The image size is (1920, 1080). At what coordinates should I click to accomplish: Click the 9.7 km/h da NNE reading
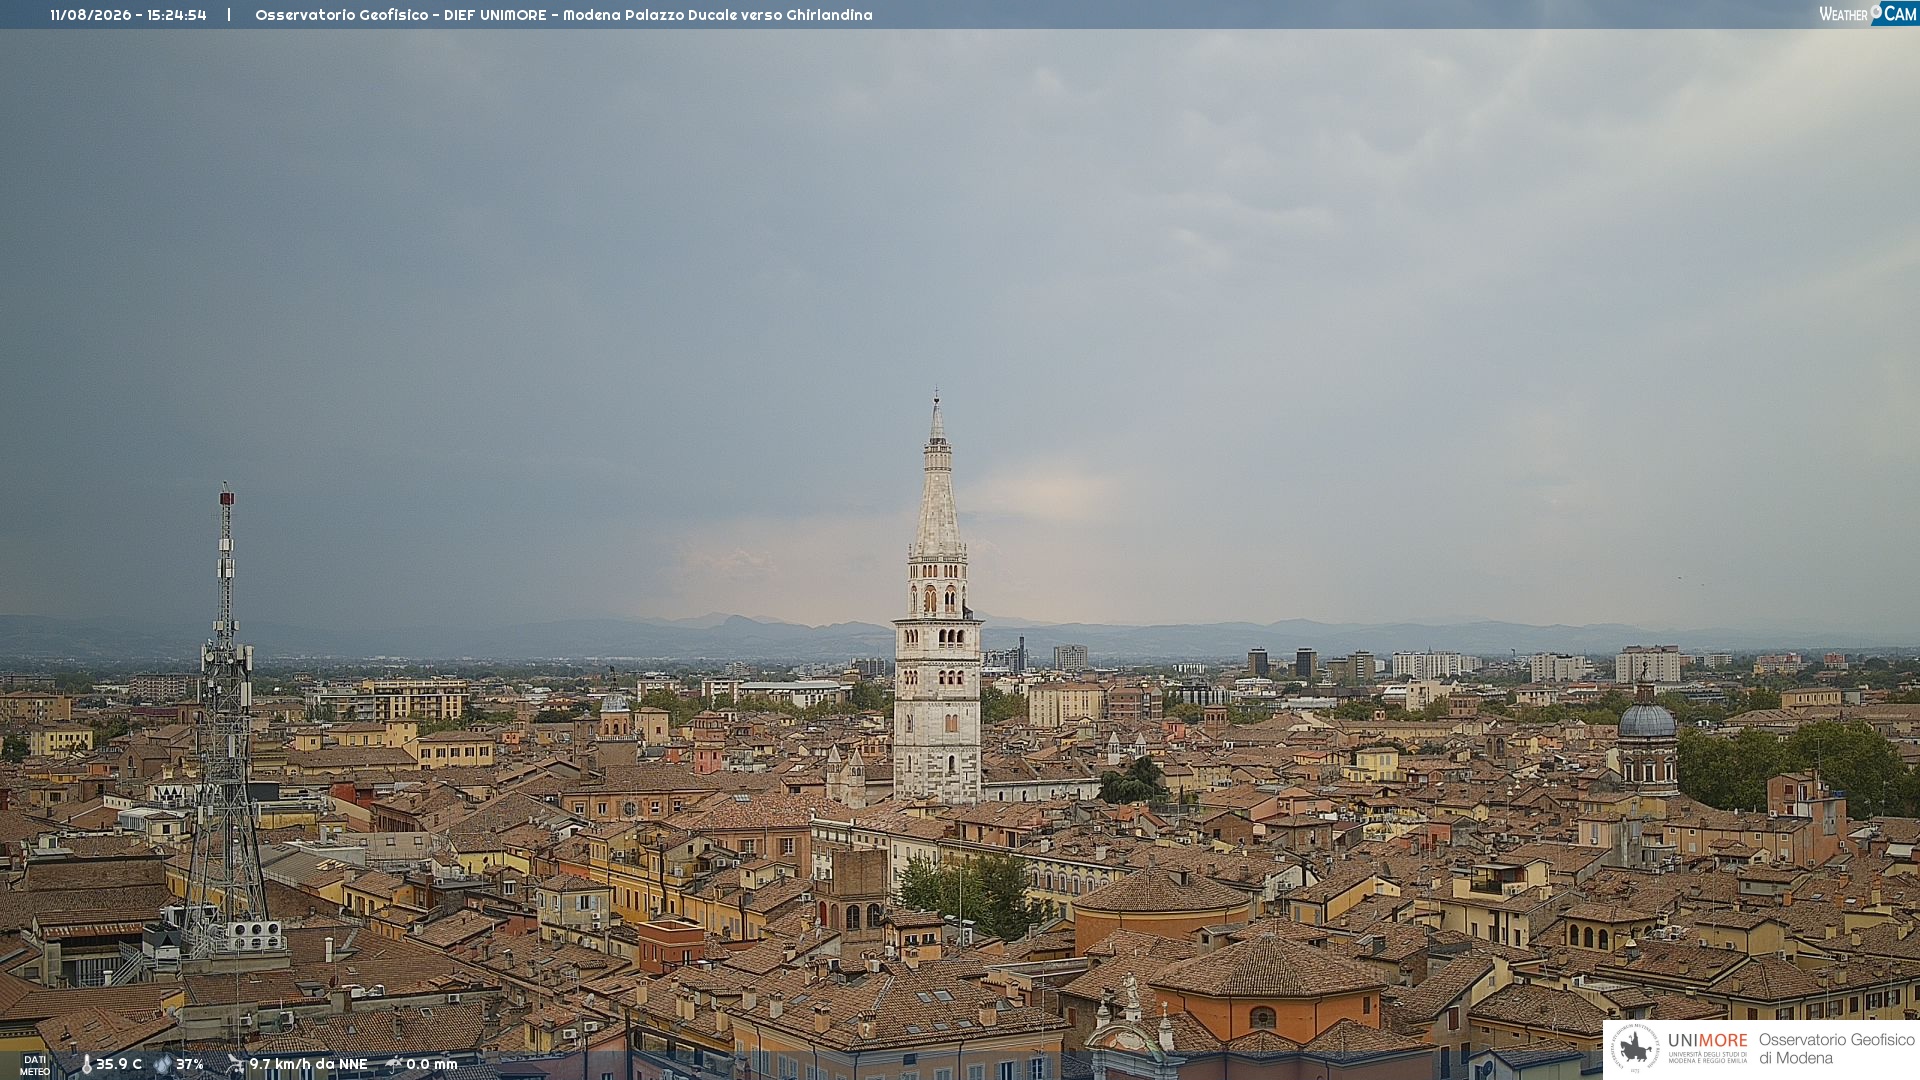(x=308, y=1065)
